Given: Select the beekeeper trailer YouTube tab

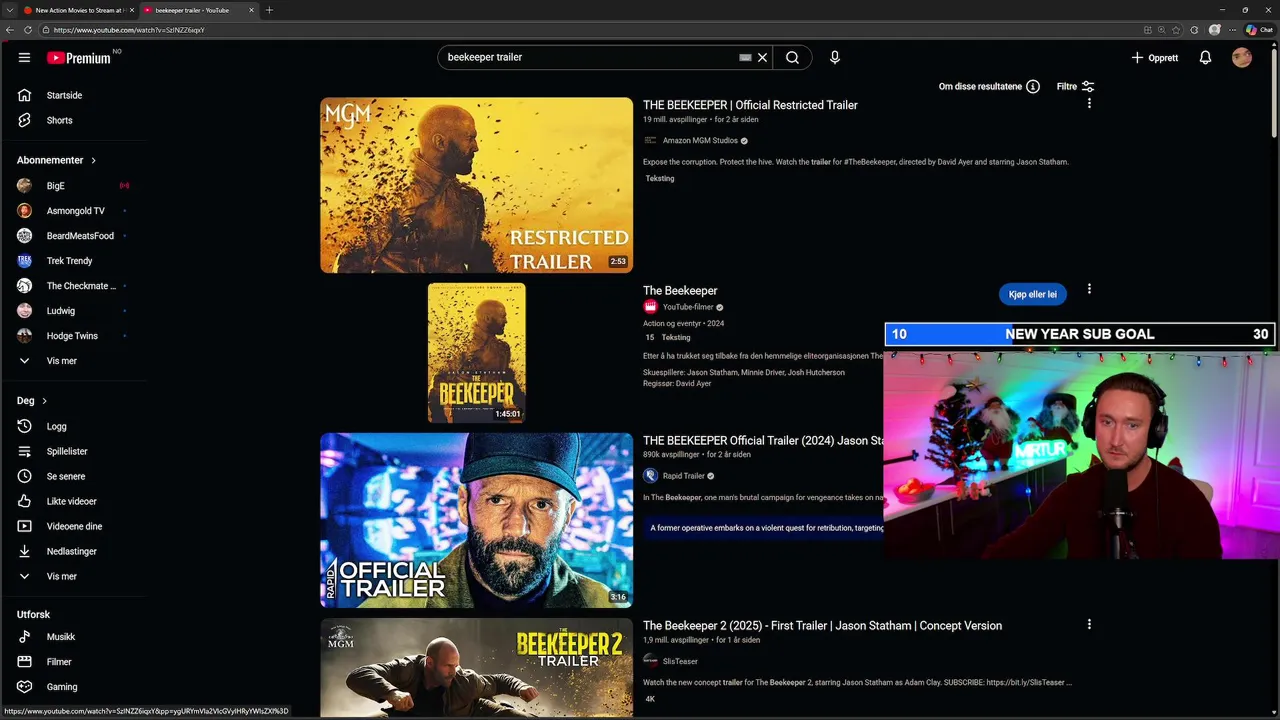Looking at the screenshot, I should pyautogui.click(x=198, y=10).
